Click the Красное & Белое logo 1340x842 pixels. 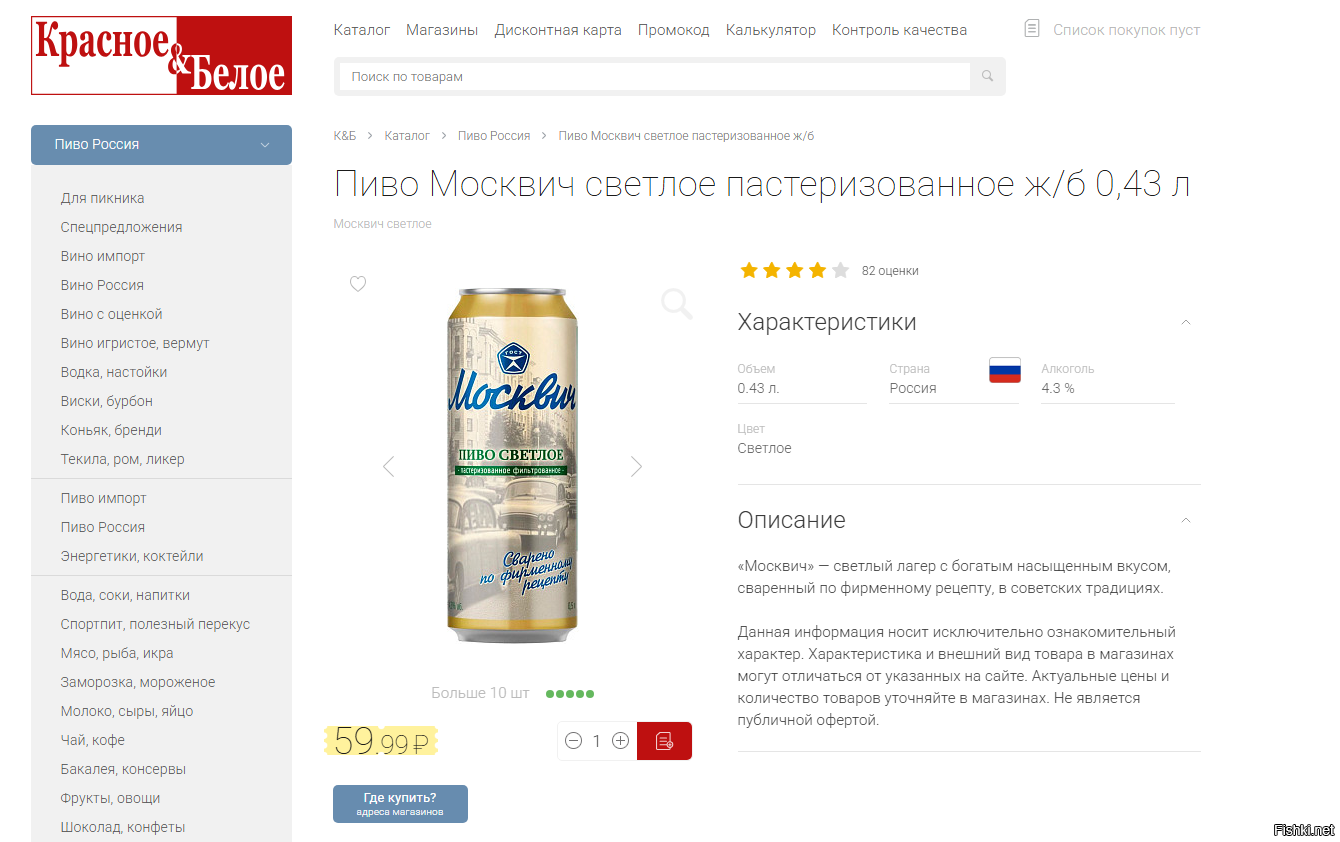[161, 55]
